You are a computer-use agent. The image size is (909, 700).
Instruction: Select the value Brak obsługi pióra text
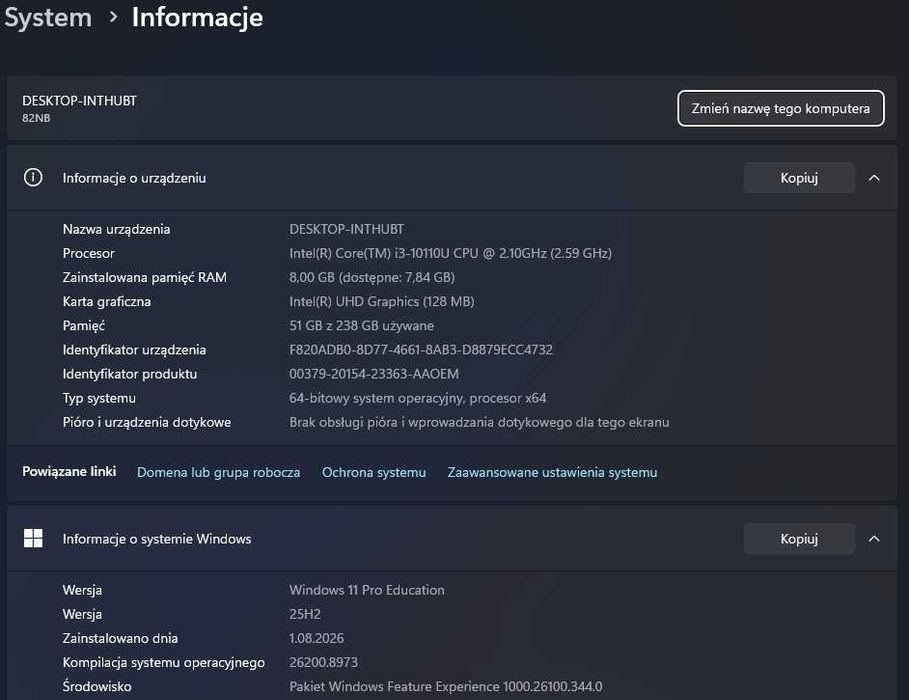click(x=479, y=422)
